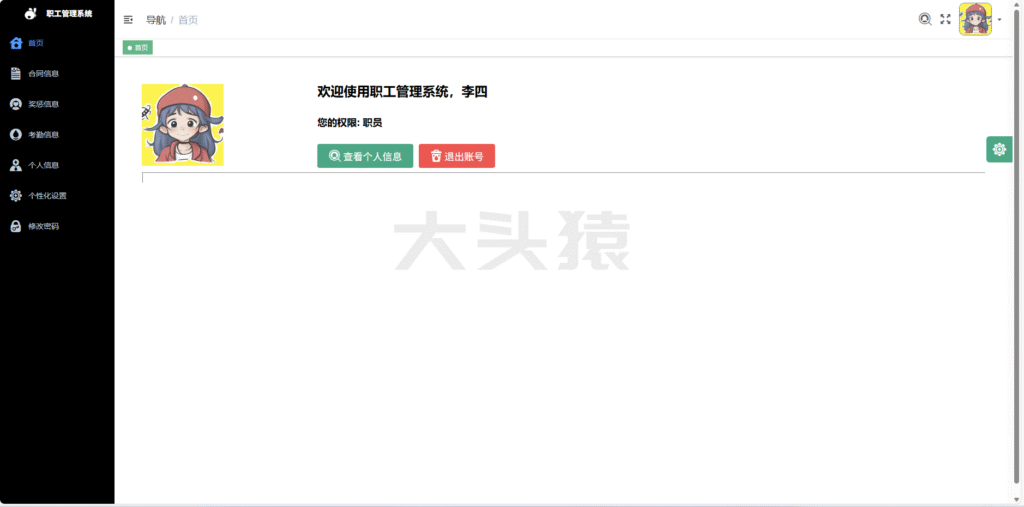Click the icon beside 奖惩信息

click(16, 105)
